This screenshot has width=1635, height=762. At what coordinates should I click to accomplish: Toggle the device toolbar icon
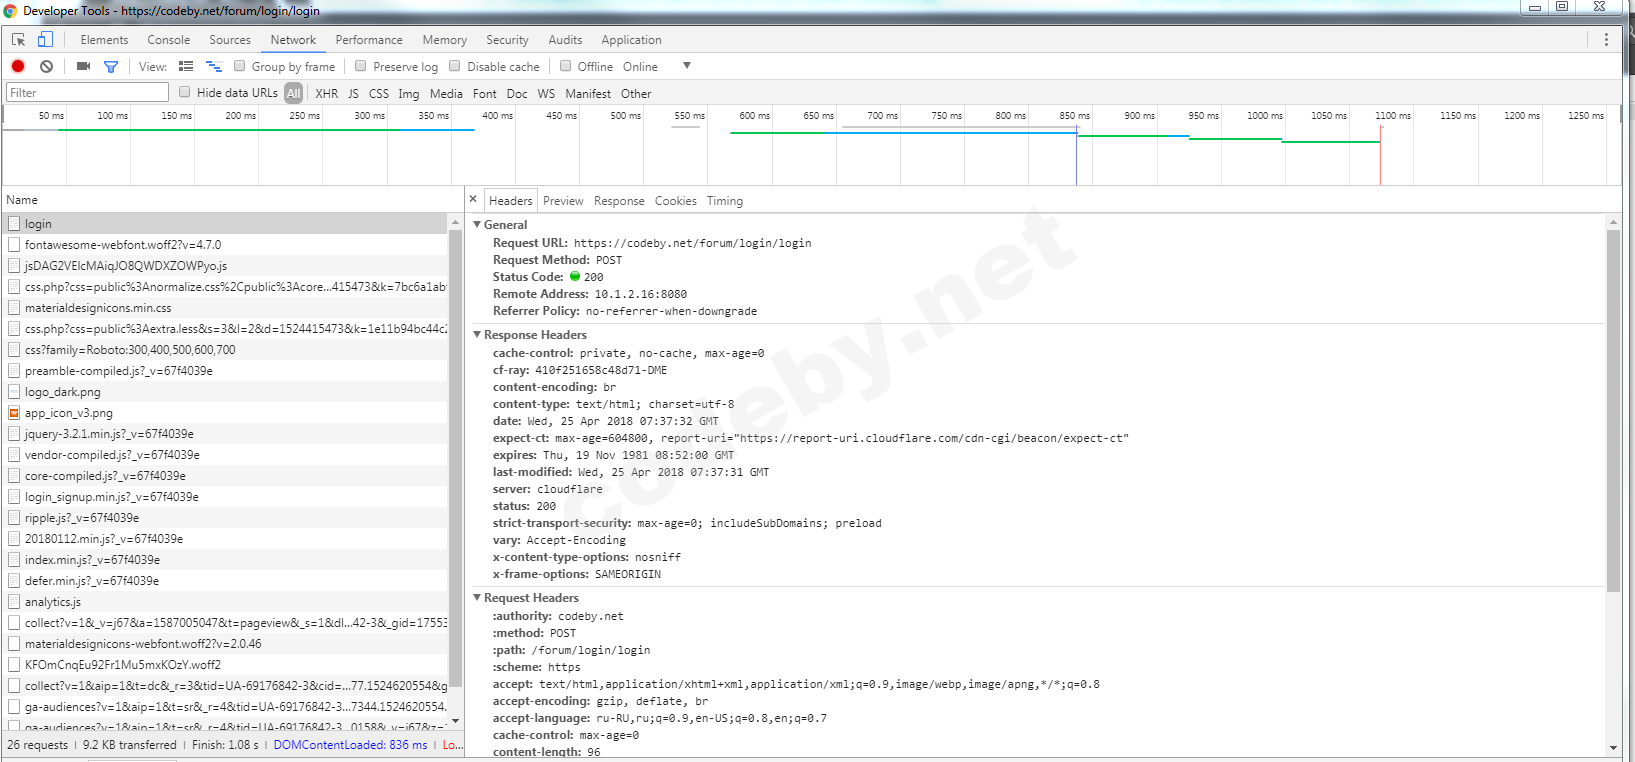(45, 40)
